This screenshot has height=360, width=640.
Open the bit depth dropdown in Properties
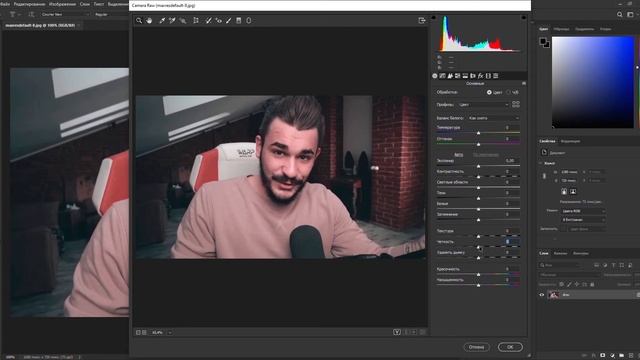click(x=583, y=220)
